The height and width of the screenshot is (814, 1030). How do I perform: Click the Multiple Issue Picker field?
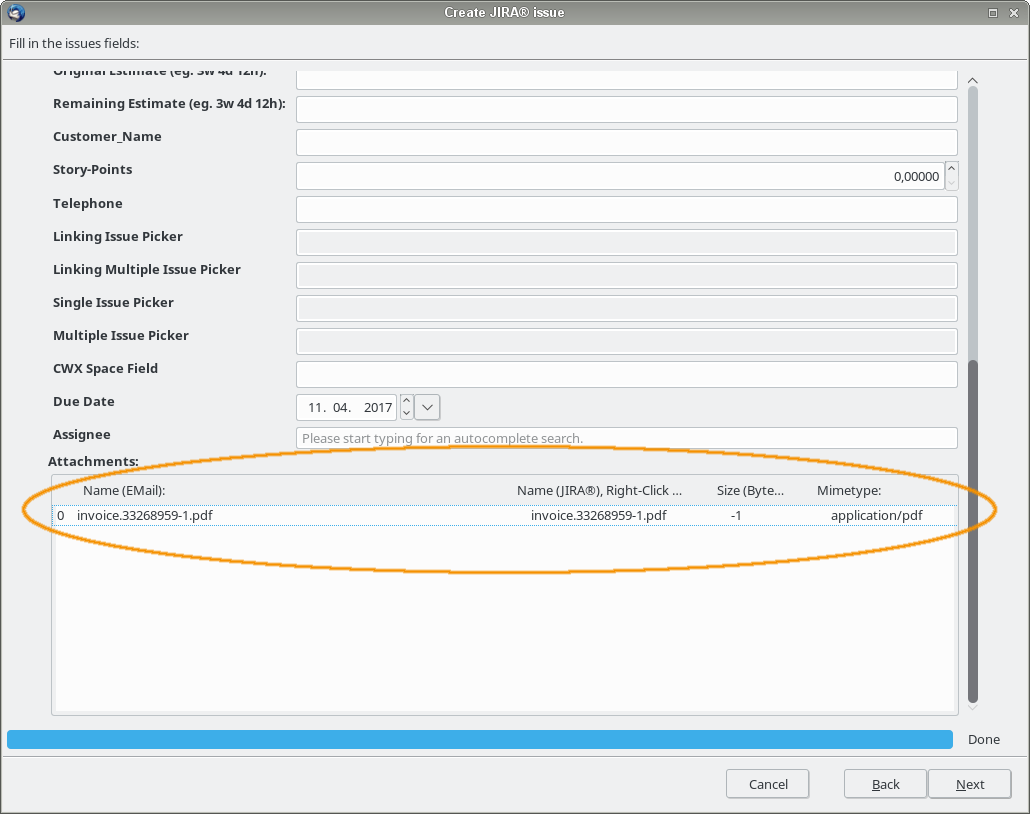tap(627, 341)
